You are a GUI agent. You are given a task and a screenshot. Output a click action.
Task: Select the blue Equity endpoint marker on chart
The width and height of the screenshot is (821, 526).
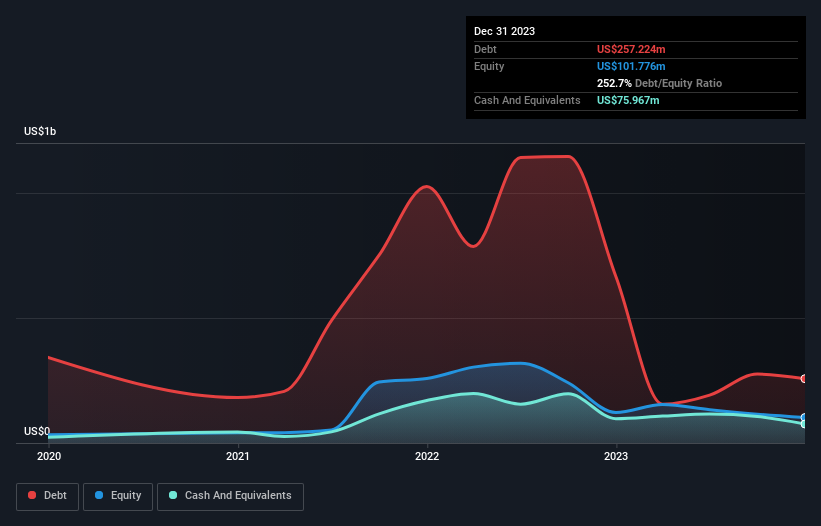coord(804,417)
